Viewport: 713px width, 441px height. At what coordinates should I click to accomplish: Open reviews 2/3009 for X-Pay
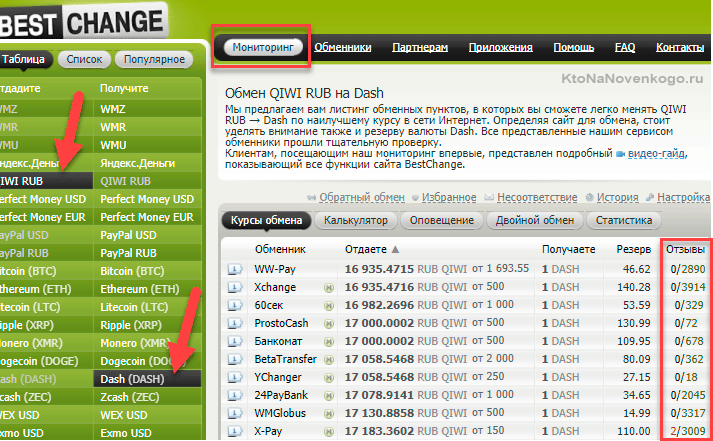pos(688,431)
